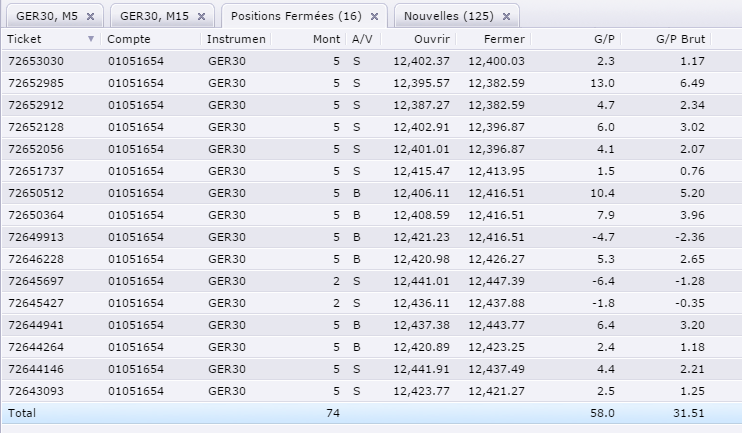
Task: Click the G/P Brut column header
Action: (680, 39)
